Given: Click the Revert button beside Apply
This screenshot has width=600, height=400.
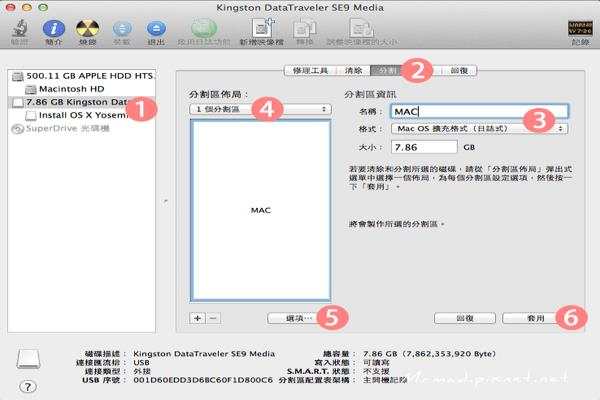Looking at the screenshot, I should [x=465, y=318].
